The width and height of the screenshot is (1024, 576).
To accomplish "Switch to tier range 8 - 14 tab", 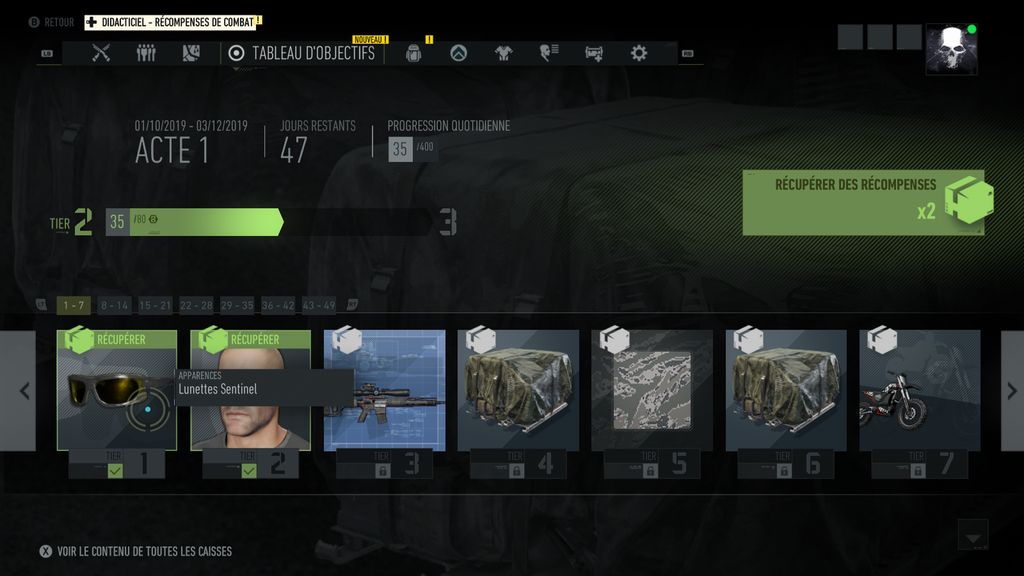I will coord(114,305).
